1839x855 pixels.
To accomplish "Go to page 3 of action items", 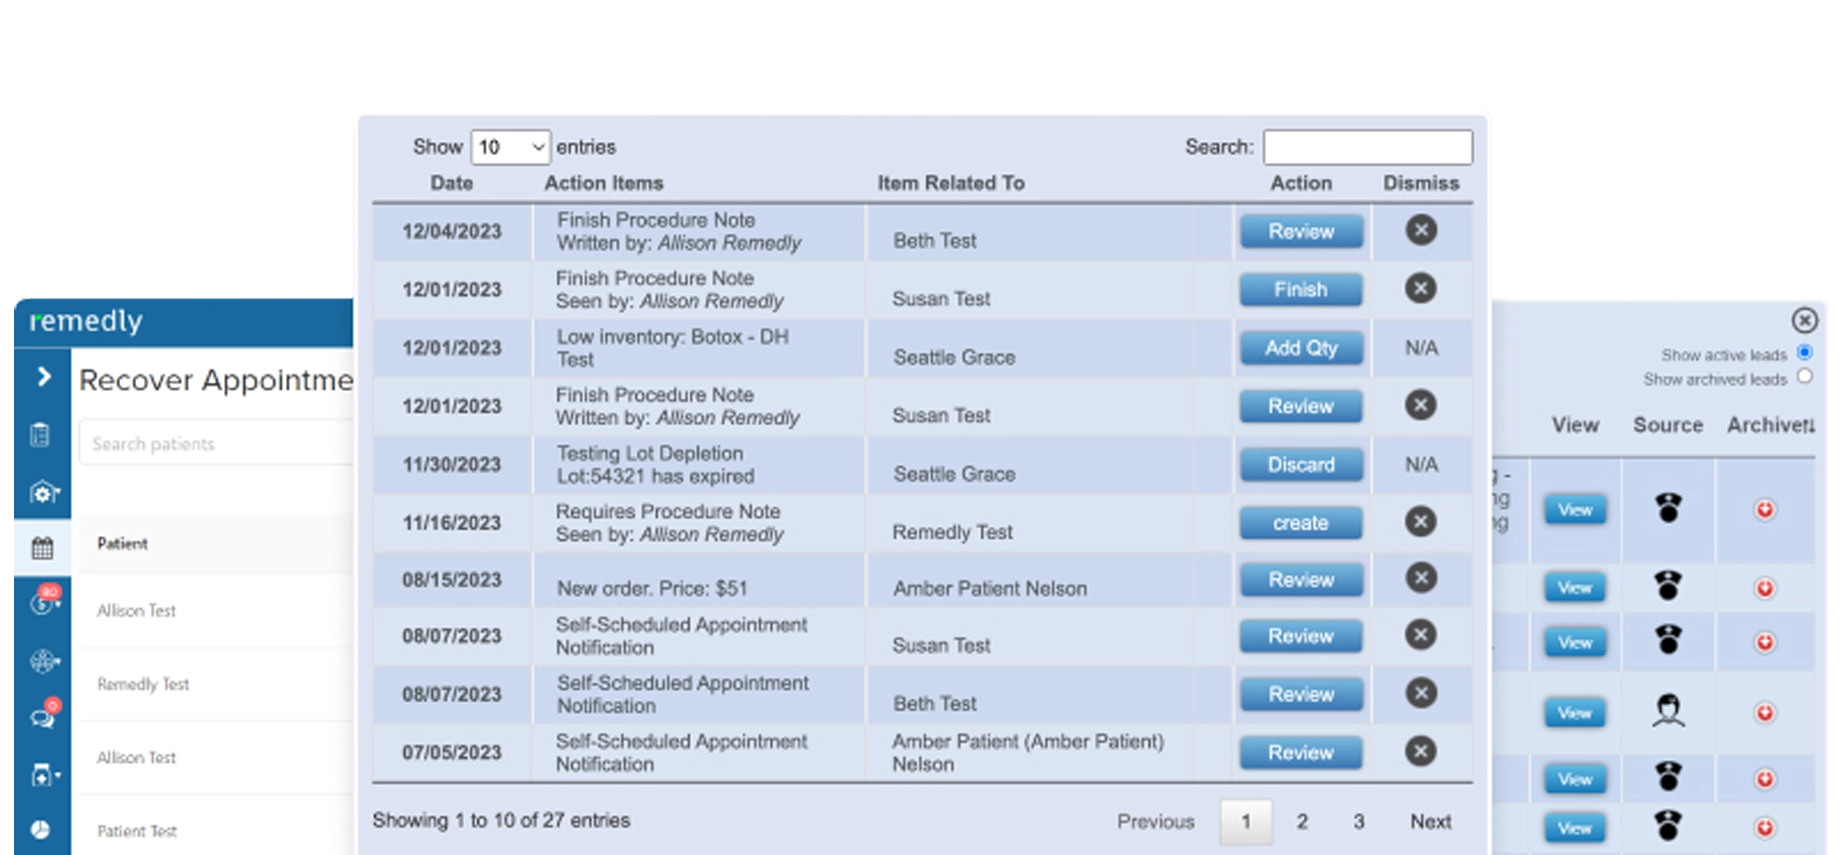I will tap(1358, 821).
